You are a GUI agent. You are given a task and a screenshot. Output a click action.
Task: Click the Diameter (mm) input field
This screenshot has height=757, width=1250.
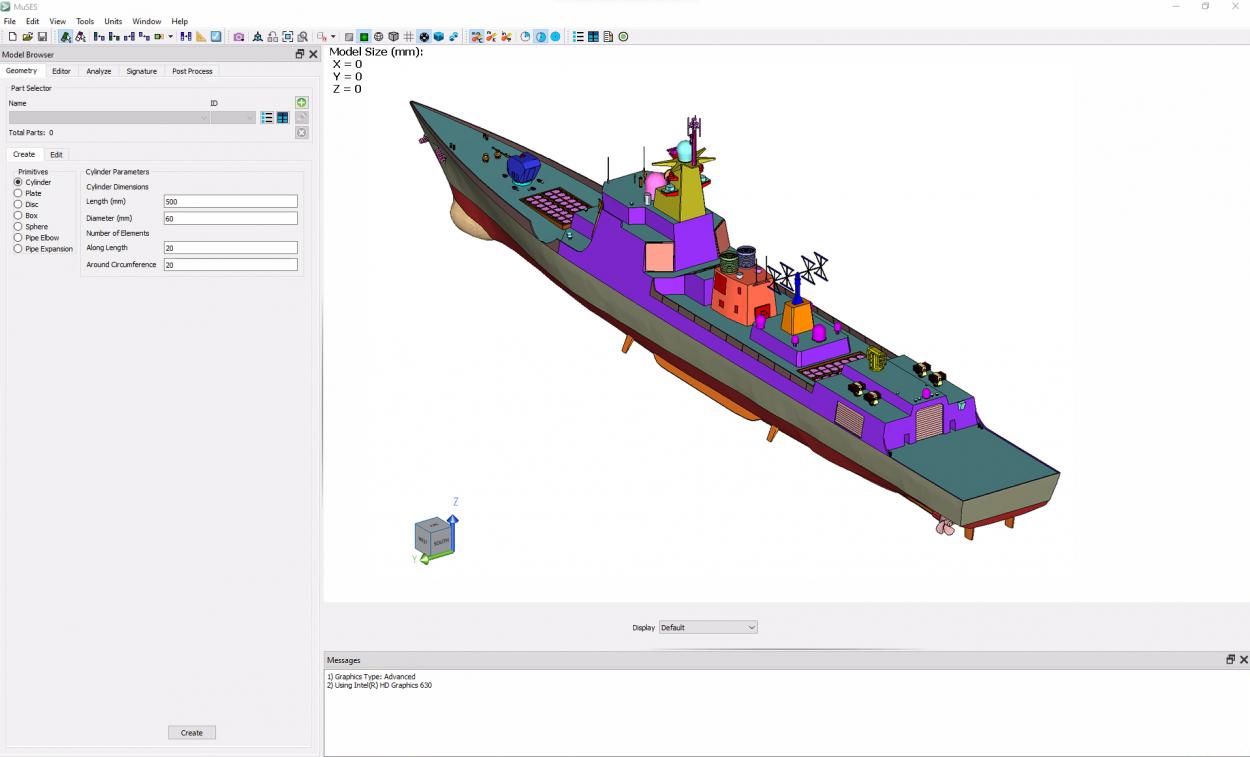coord(230,218)
